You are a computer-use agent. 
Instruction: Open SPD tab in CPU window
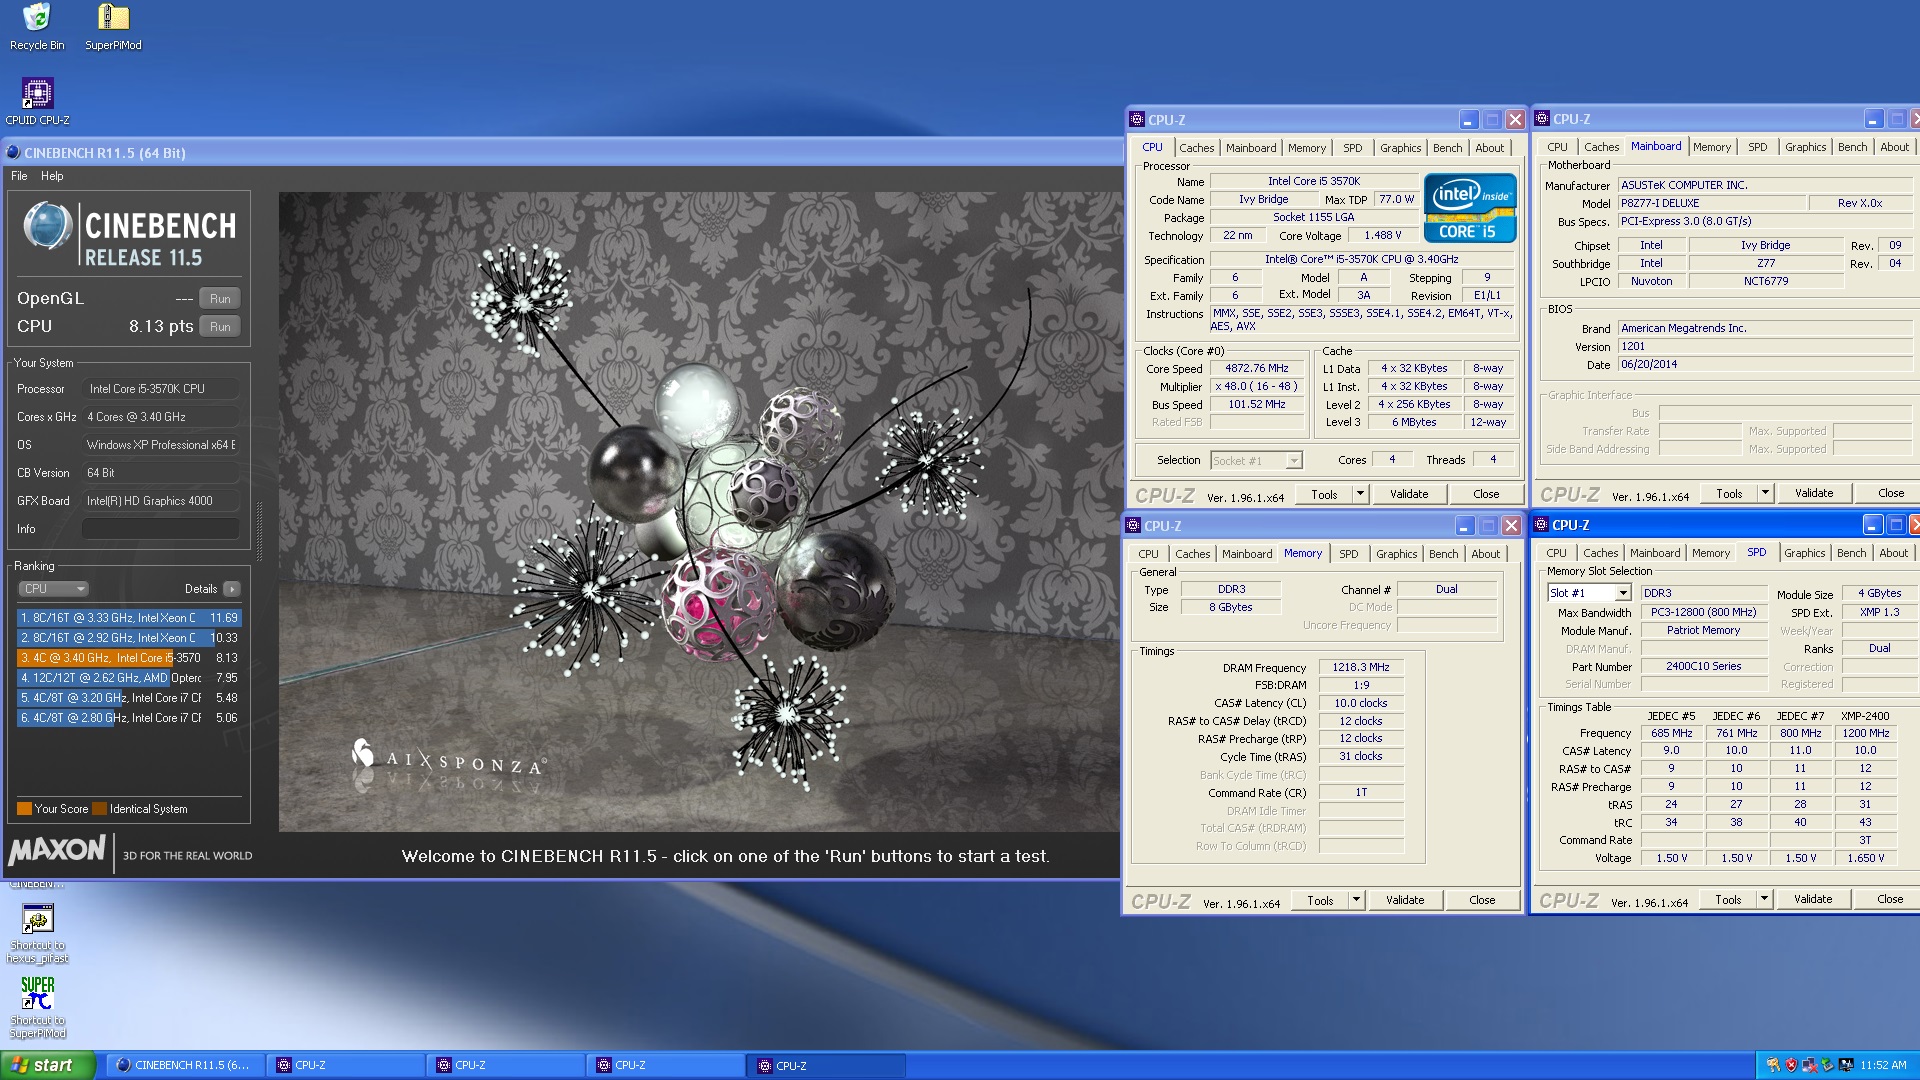click(1353, 148)
